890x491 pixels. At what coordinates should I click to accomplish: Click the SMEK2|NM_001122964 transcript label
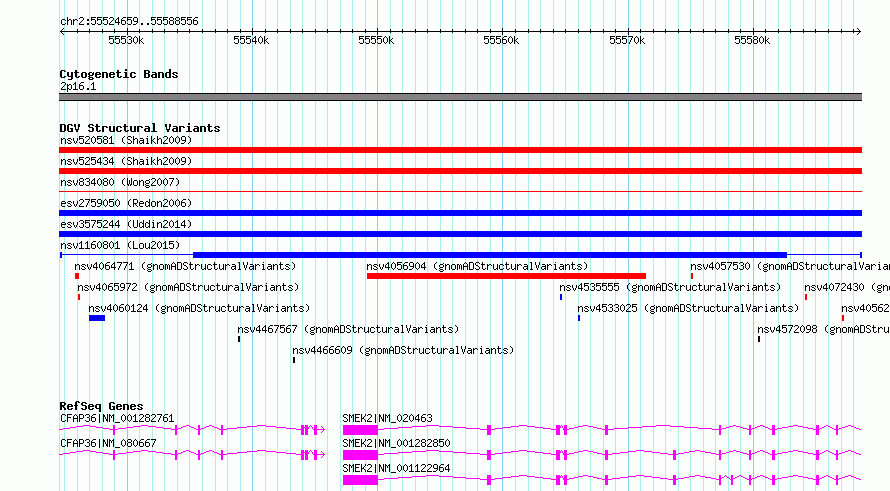pos(396,468)
